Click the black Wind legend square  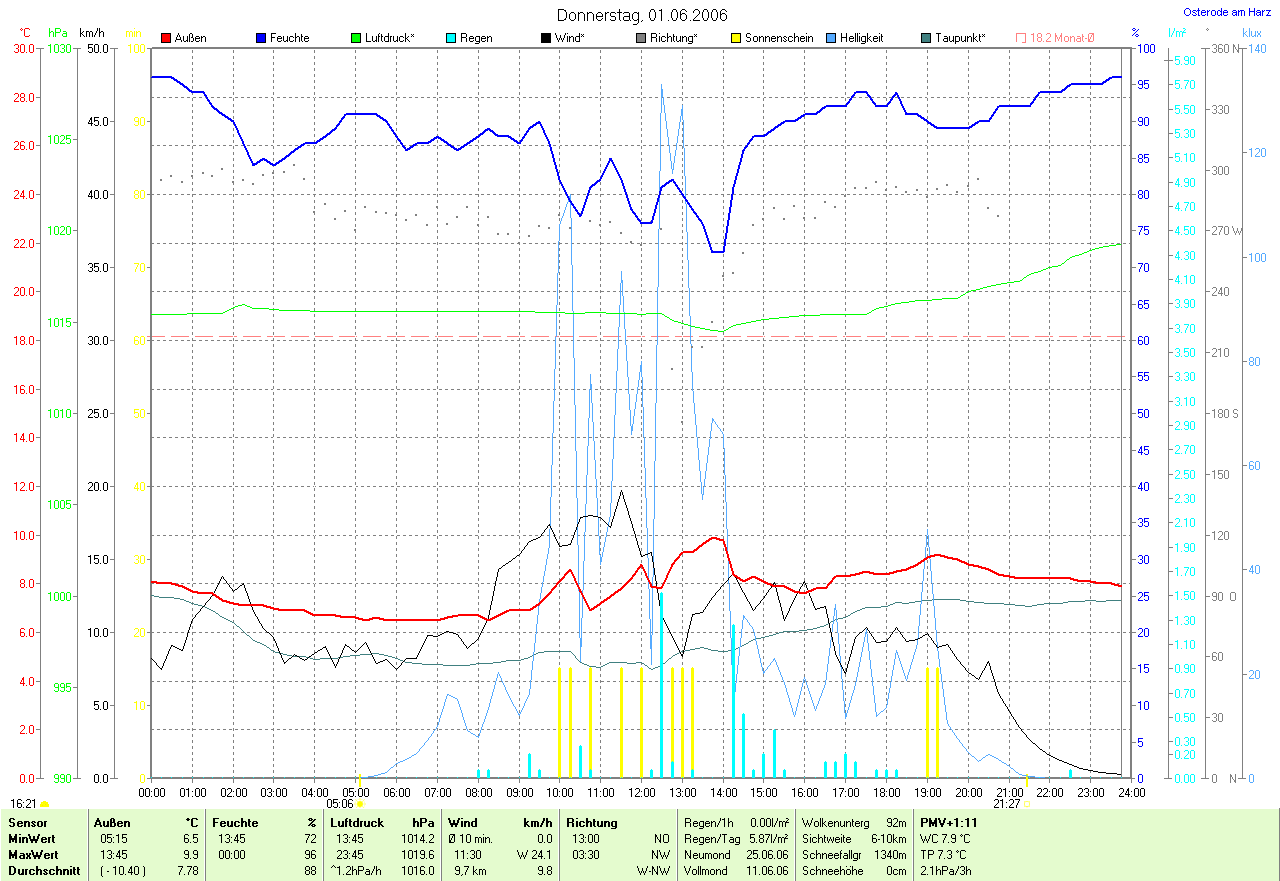tap(547, 38)
